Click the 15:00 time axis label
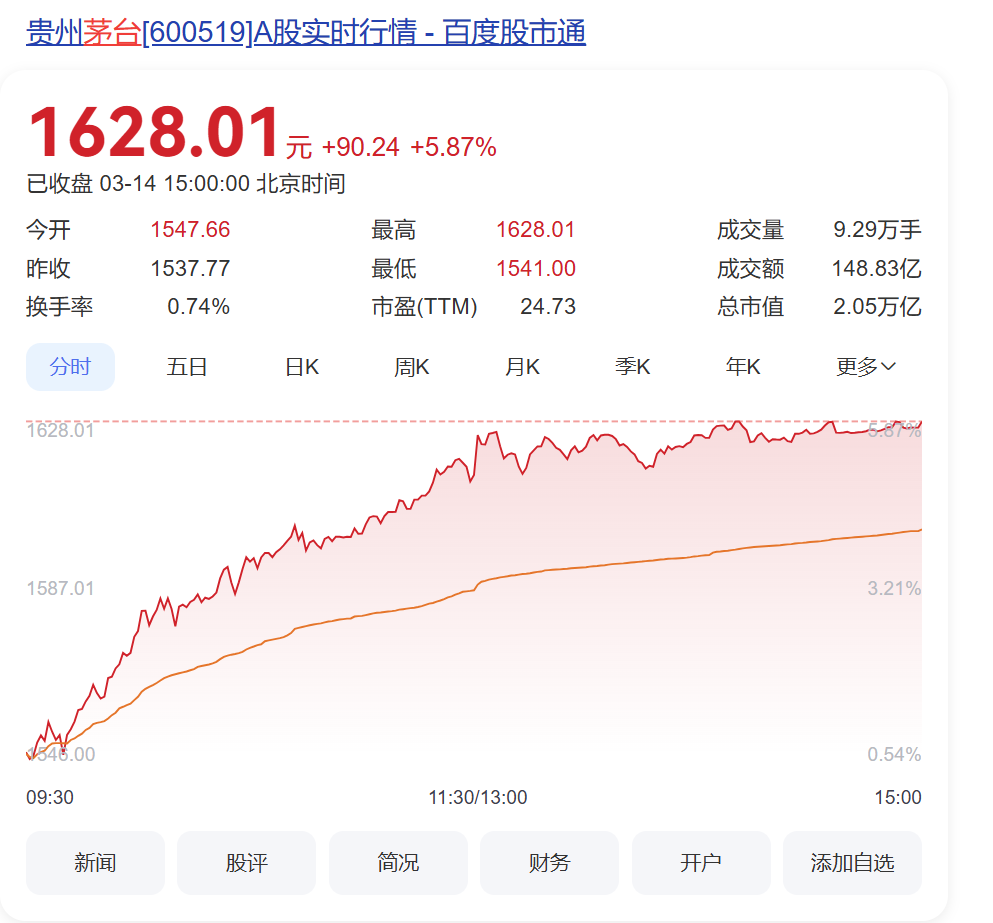This screenshot has height=923, width=993. tap(898, 797)
